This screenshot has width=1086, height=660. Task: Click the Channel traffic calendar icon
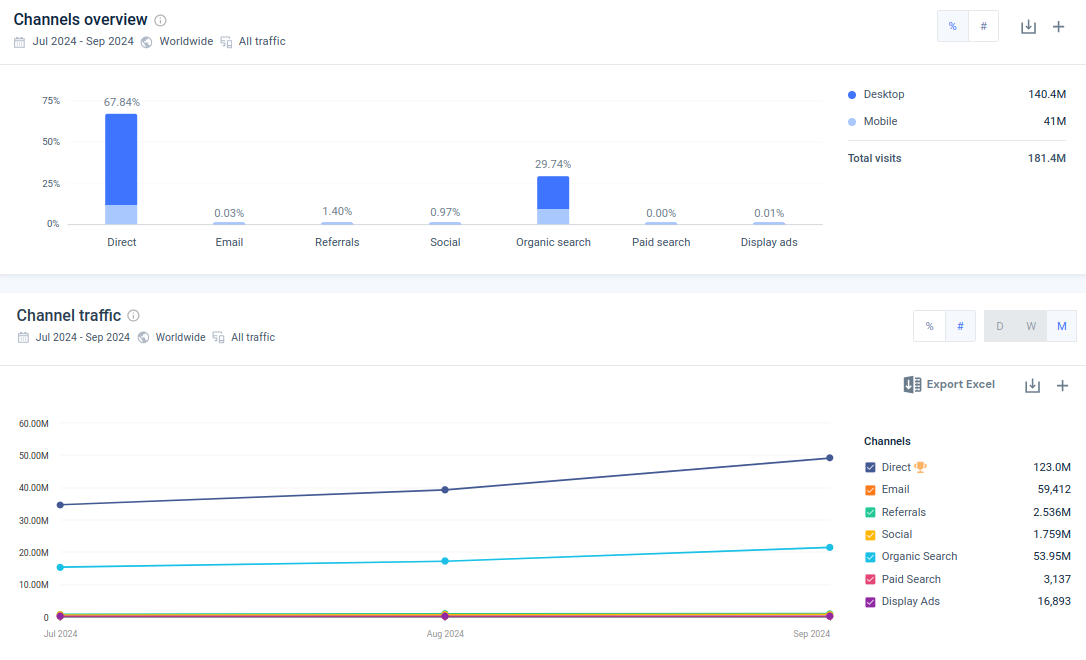pos(23,337)
